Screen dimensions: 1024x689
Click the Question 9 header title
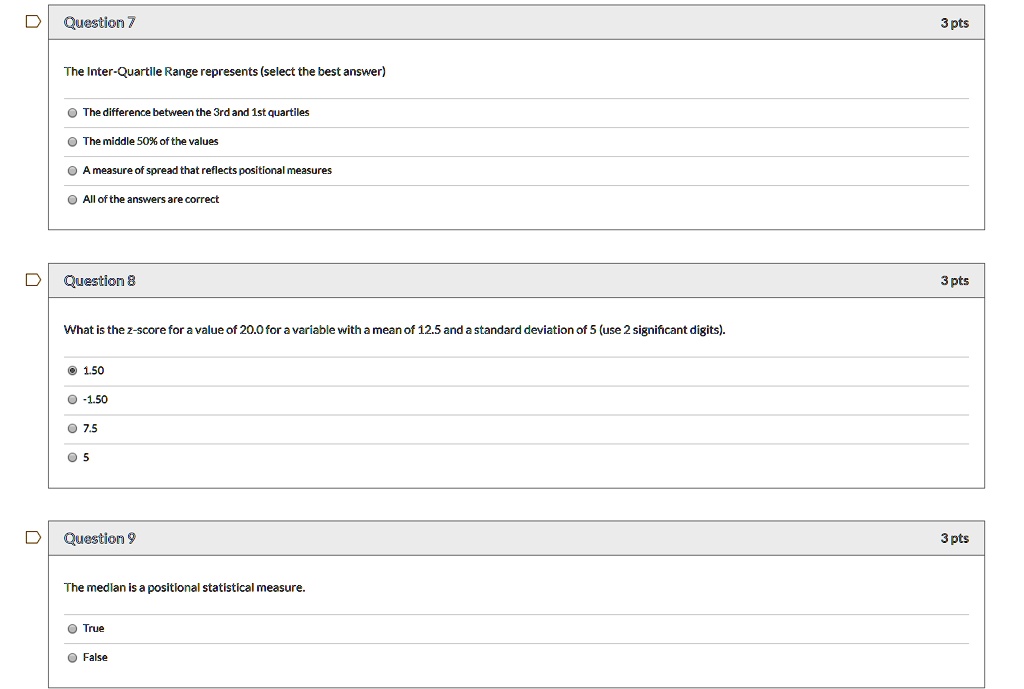(x=99, y=539)
